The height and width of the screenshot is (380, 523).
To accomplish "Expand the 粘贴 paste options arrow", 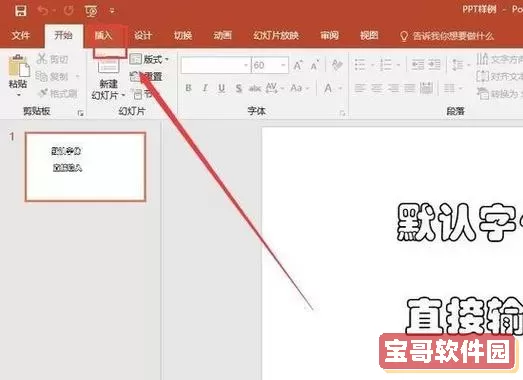I will click(x=19, y=95).
